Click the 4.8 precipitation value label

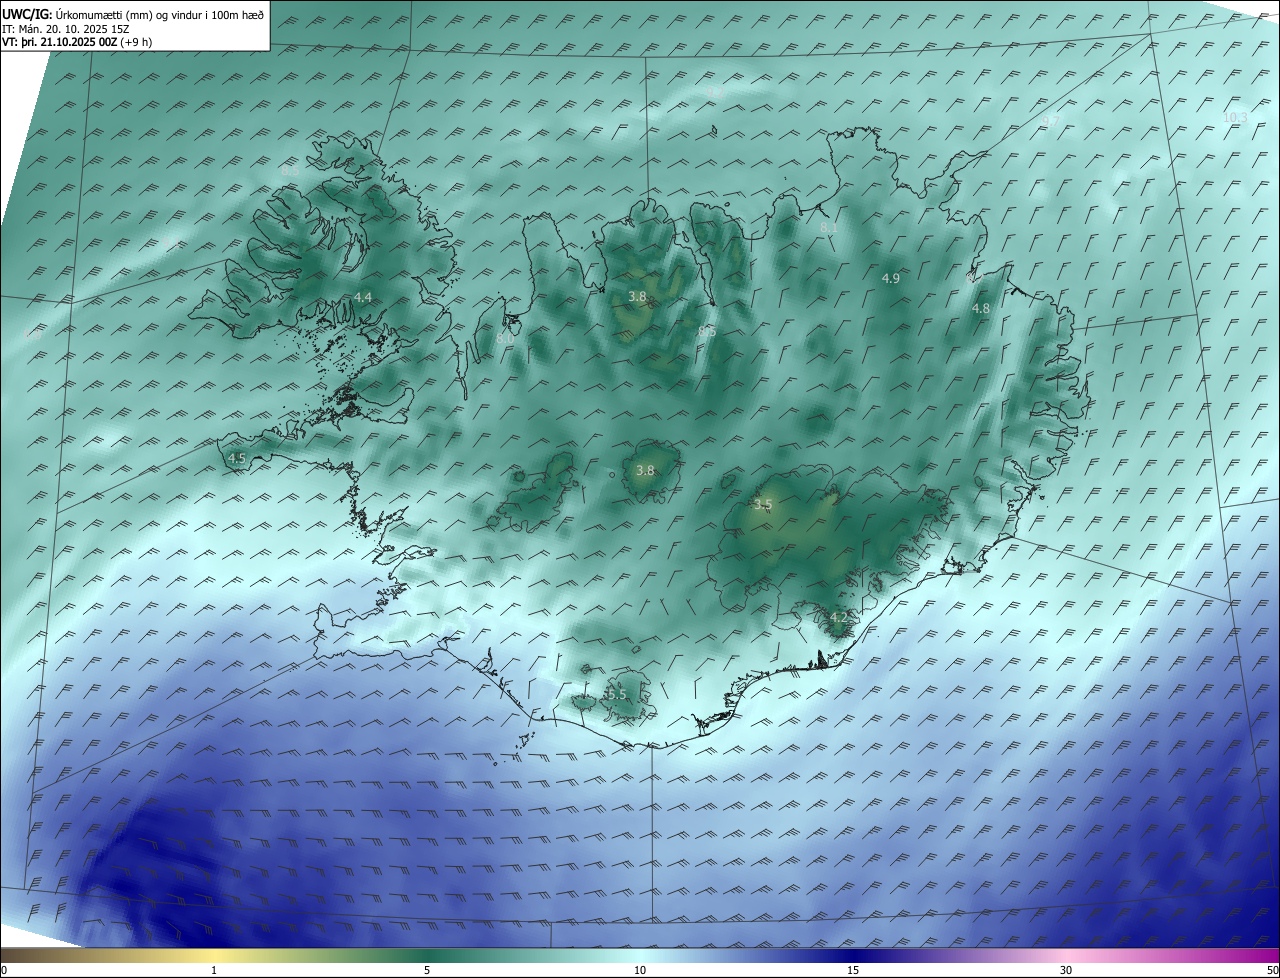click(x=981, y=309)
